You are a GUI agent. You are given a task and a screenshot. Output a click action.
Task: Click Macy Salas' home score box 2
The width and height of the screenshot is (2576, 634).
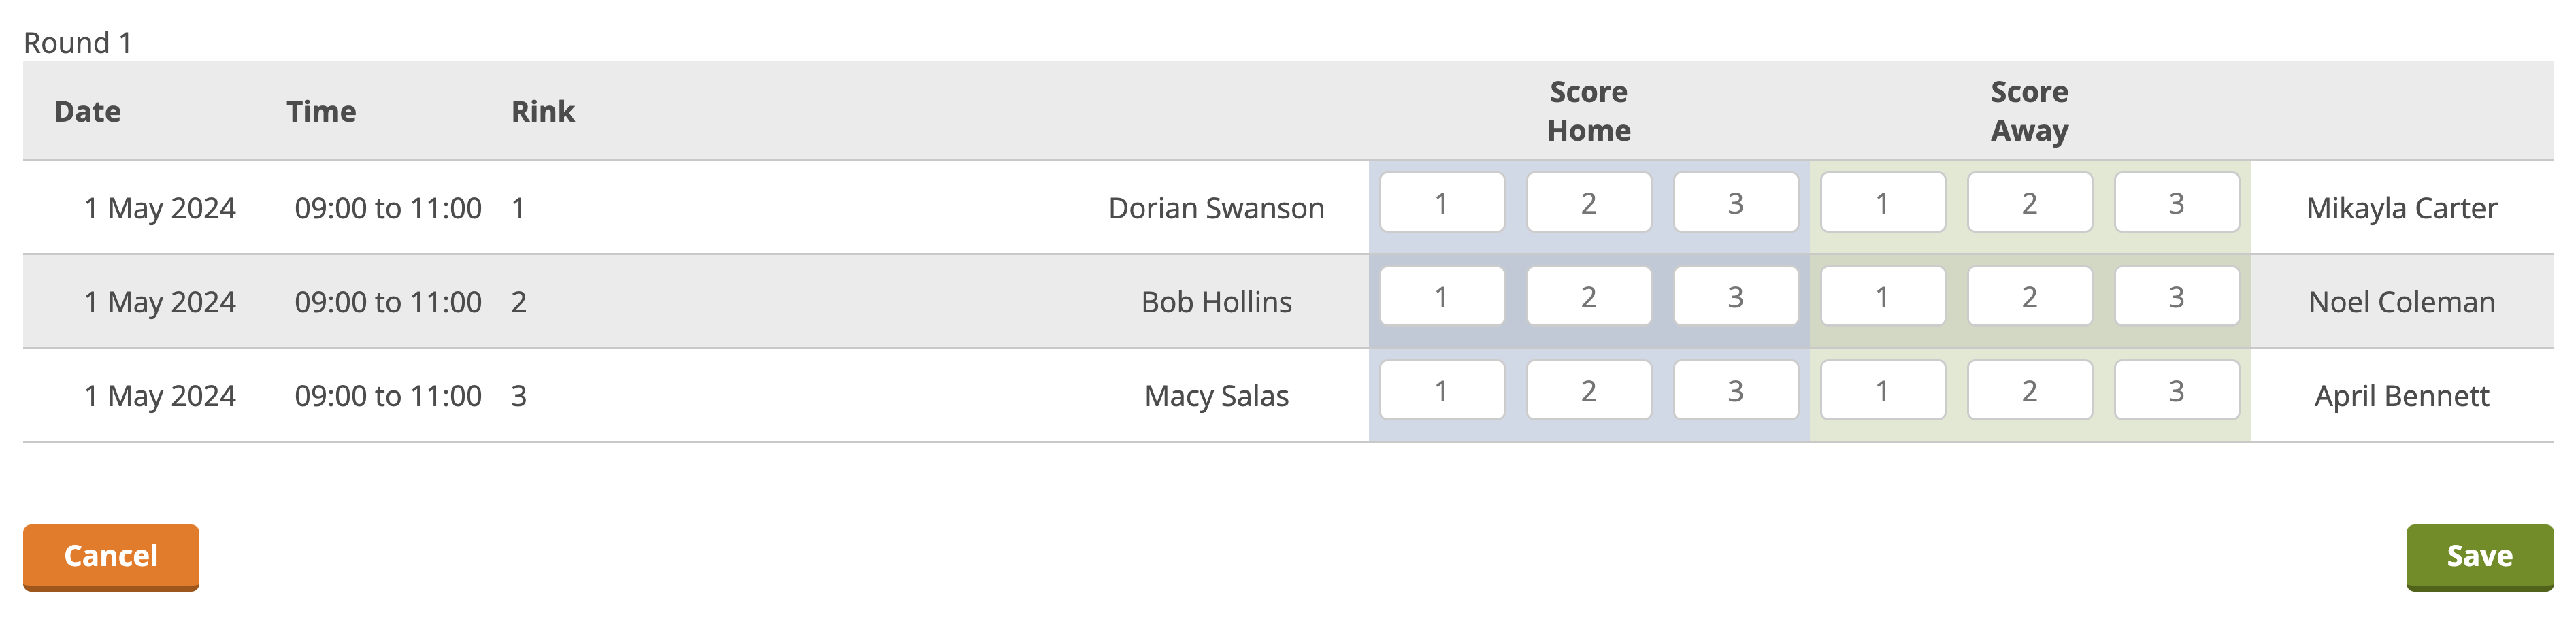[x=1589, y=391]
